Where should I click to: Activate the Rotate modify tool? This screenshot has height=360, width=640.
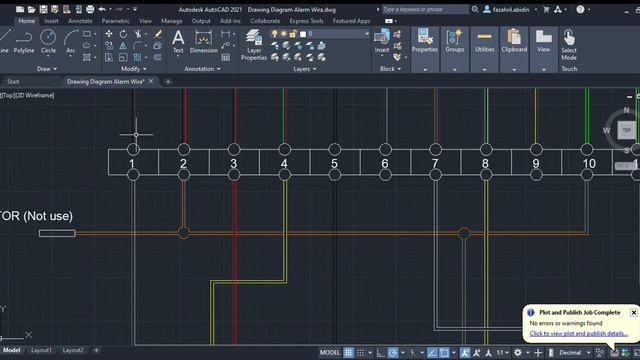[x=123, y=34]
